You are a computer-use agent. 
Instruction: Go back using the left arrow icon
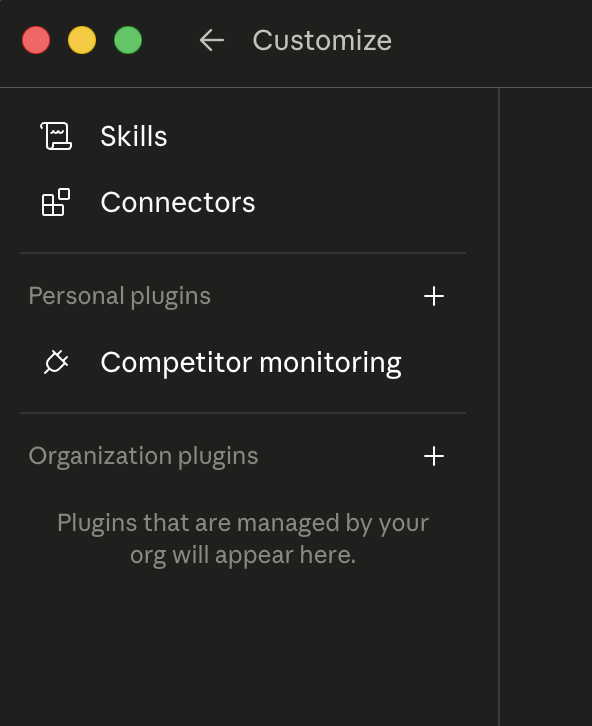click(x=212, y=40)
